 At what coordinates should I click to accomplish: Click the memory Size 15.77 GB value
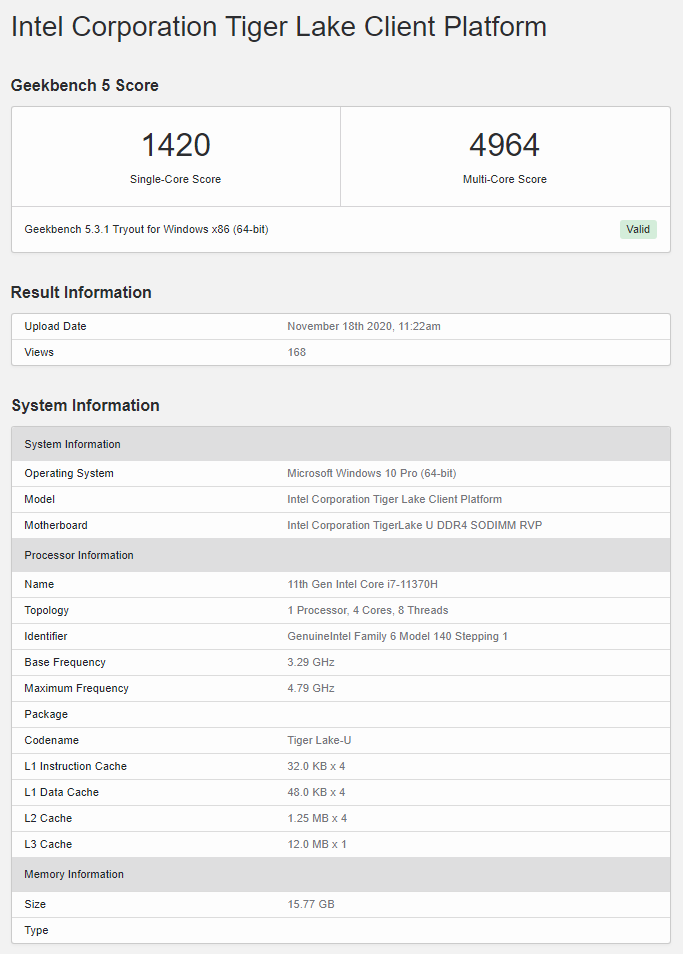click(311, 904)
